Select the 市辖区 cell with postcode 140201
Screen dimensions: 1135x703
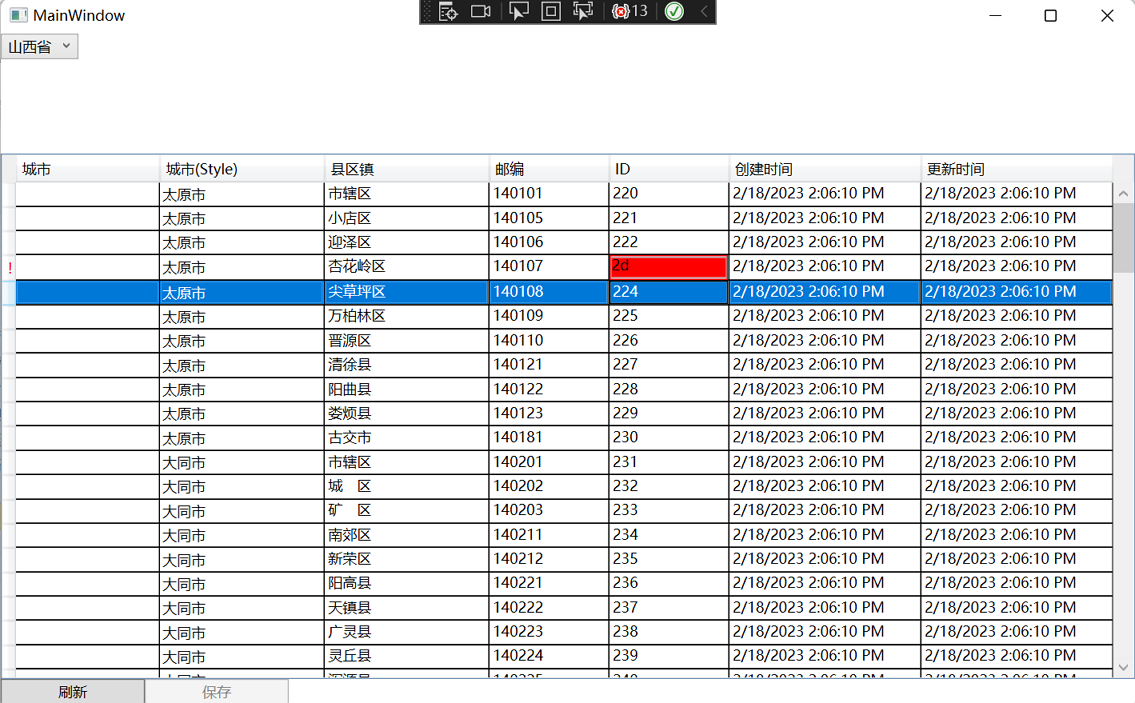[x=406, y=462]
